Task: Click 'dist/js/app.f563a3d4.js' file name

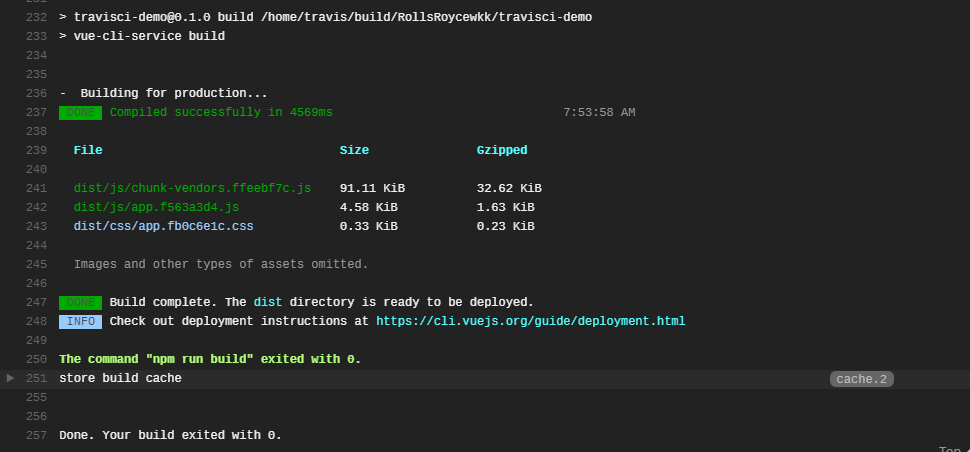Action: (157, 208)
